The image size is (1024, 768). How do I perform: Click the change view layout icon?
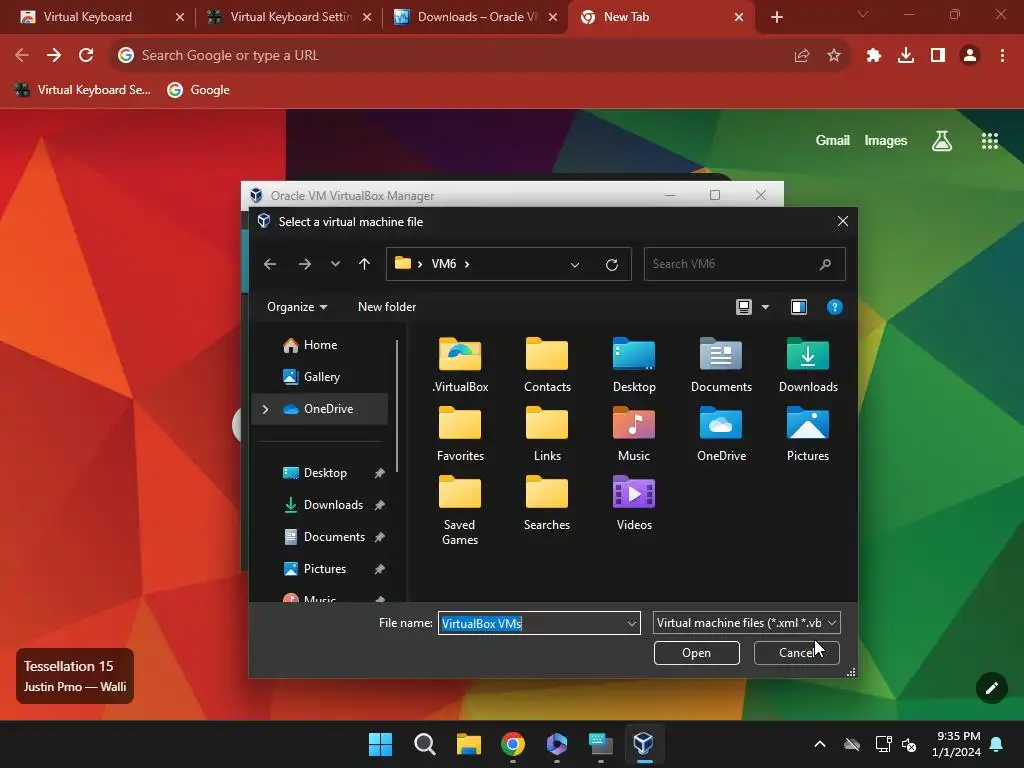coord(744,307)
